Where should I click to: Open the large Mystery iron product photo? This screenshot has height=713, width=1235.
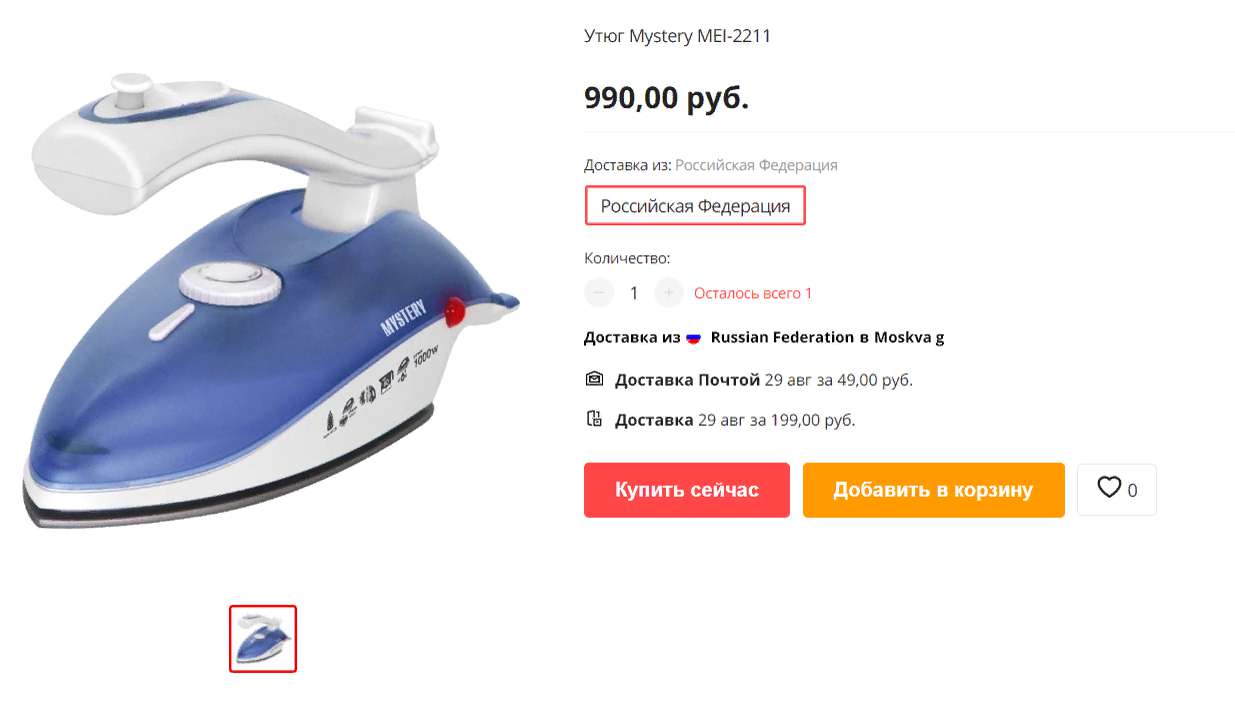(x=271, y=300)
